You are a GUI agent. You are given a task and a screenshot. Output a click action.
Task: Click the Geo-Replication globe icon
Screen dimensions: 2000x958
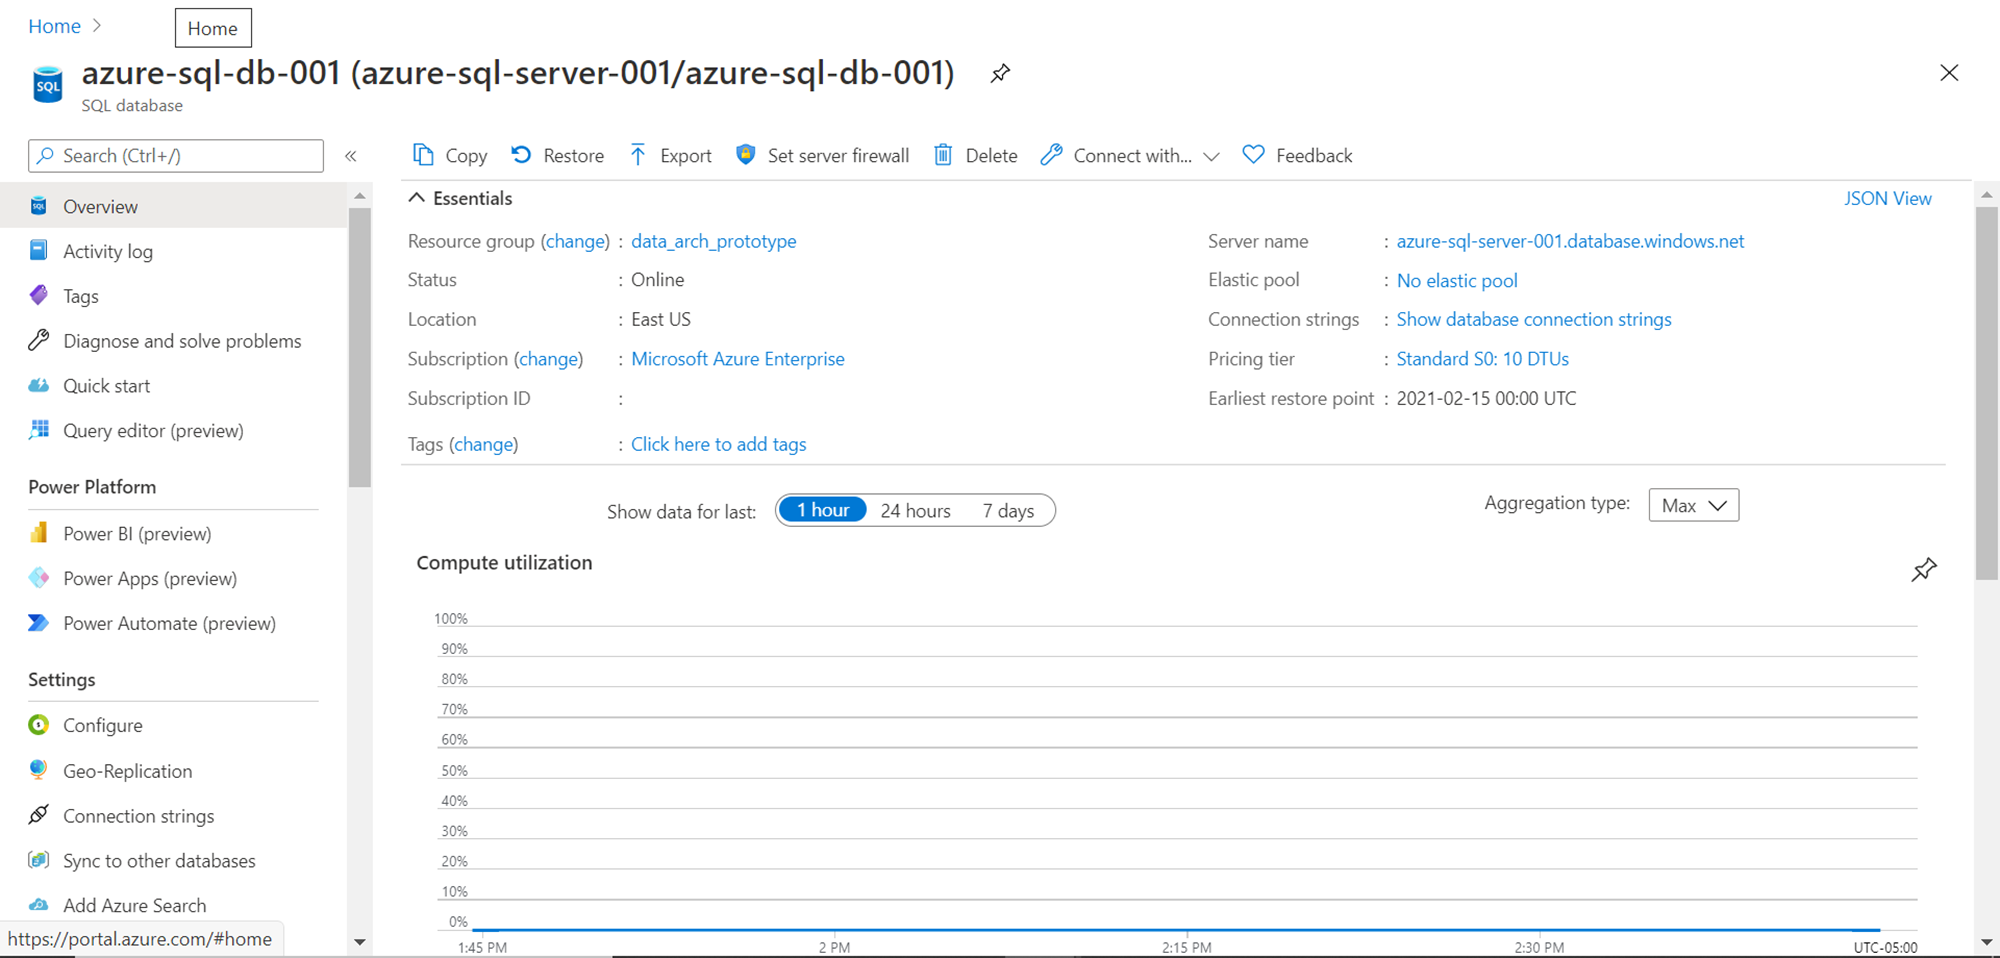click(39, 770)
